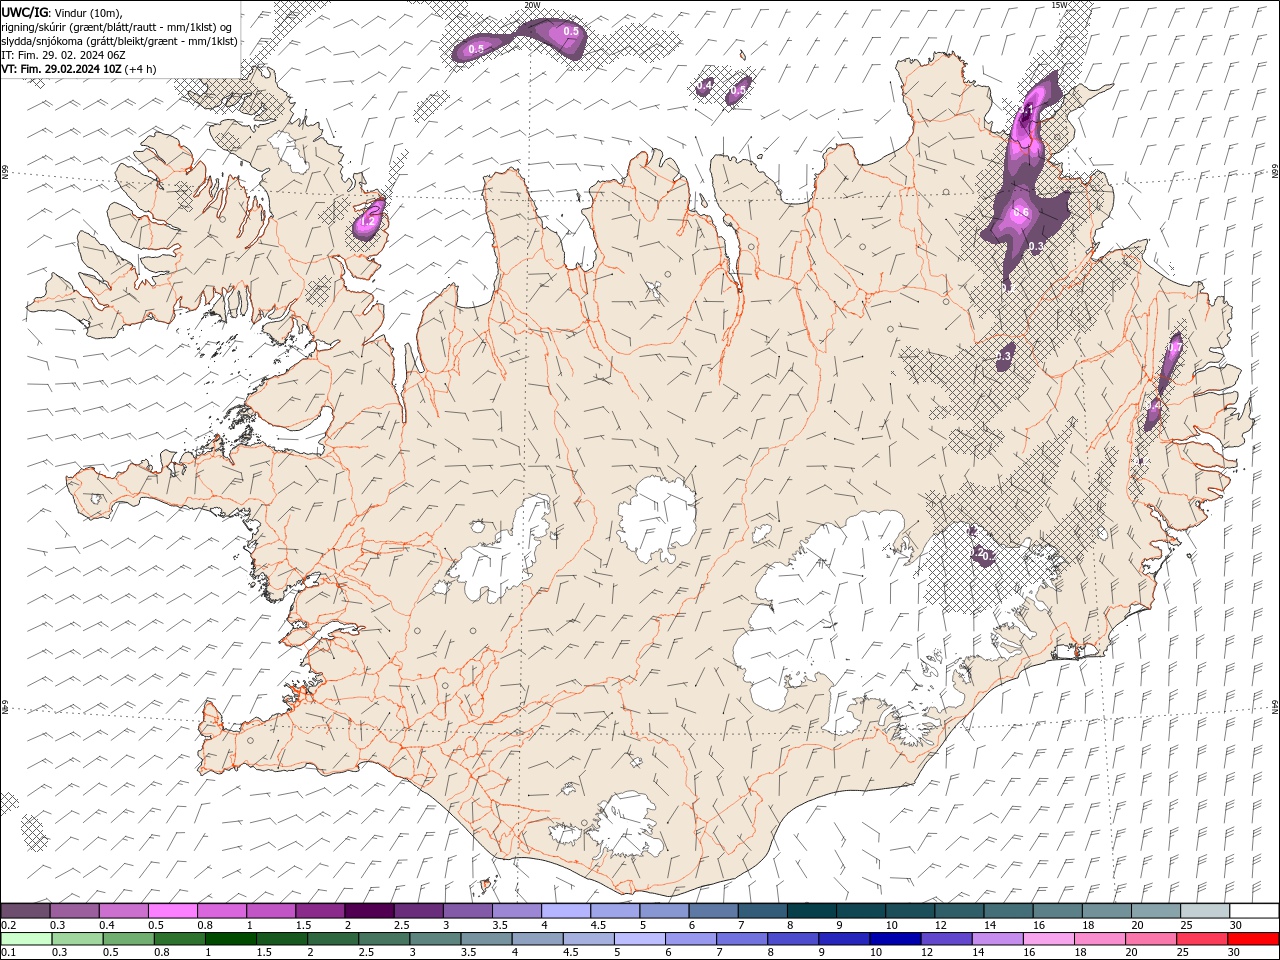The width and height of the screenshot is (1280, 960).
Task: Select the Hofsjökull glacier in central Iceland
Action: [657, 518]
